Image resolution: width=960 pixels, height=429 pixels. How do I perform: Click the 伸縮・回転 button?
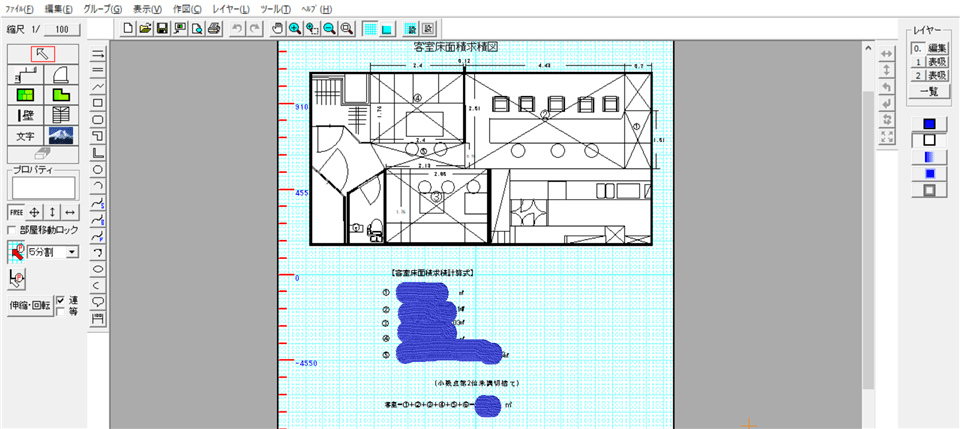(28, 305)
